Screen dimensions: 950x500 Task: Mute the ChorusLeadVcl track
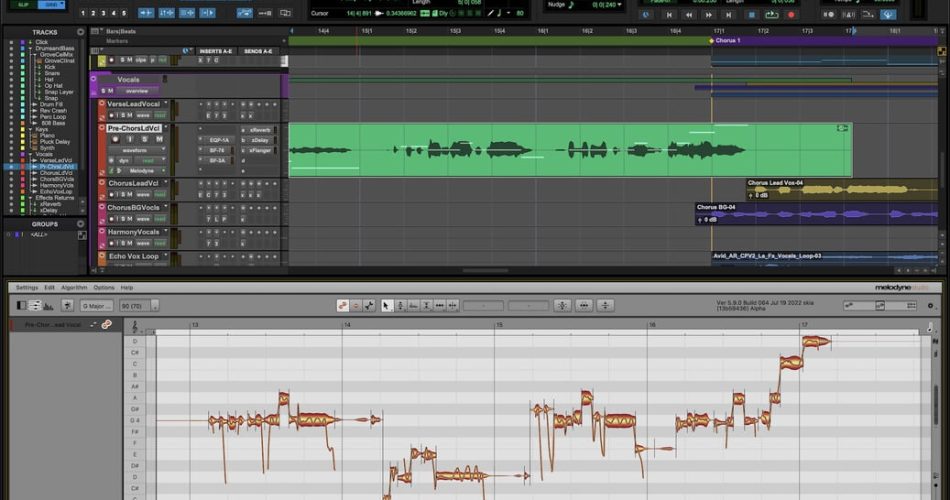coord(130,195)
